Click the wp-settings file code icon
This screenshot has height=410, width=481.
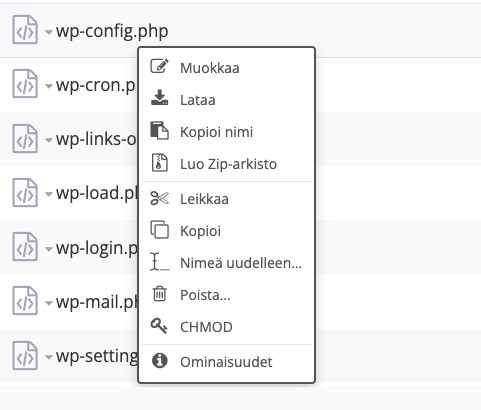(25, 355)
